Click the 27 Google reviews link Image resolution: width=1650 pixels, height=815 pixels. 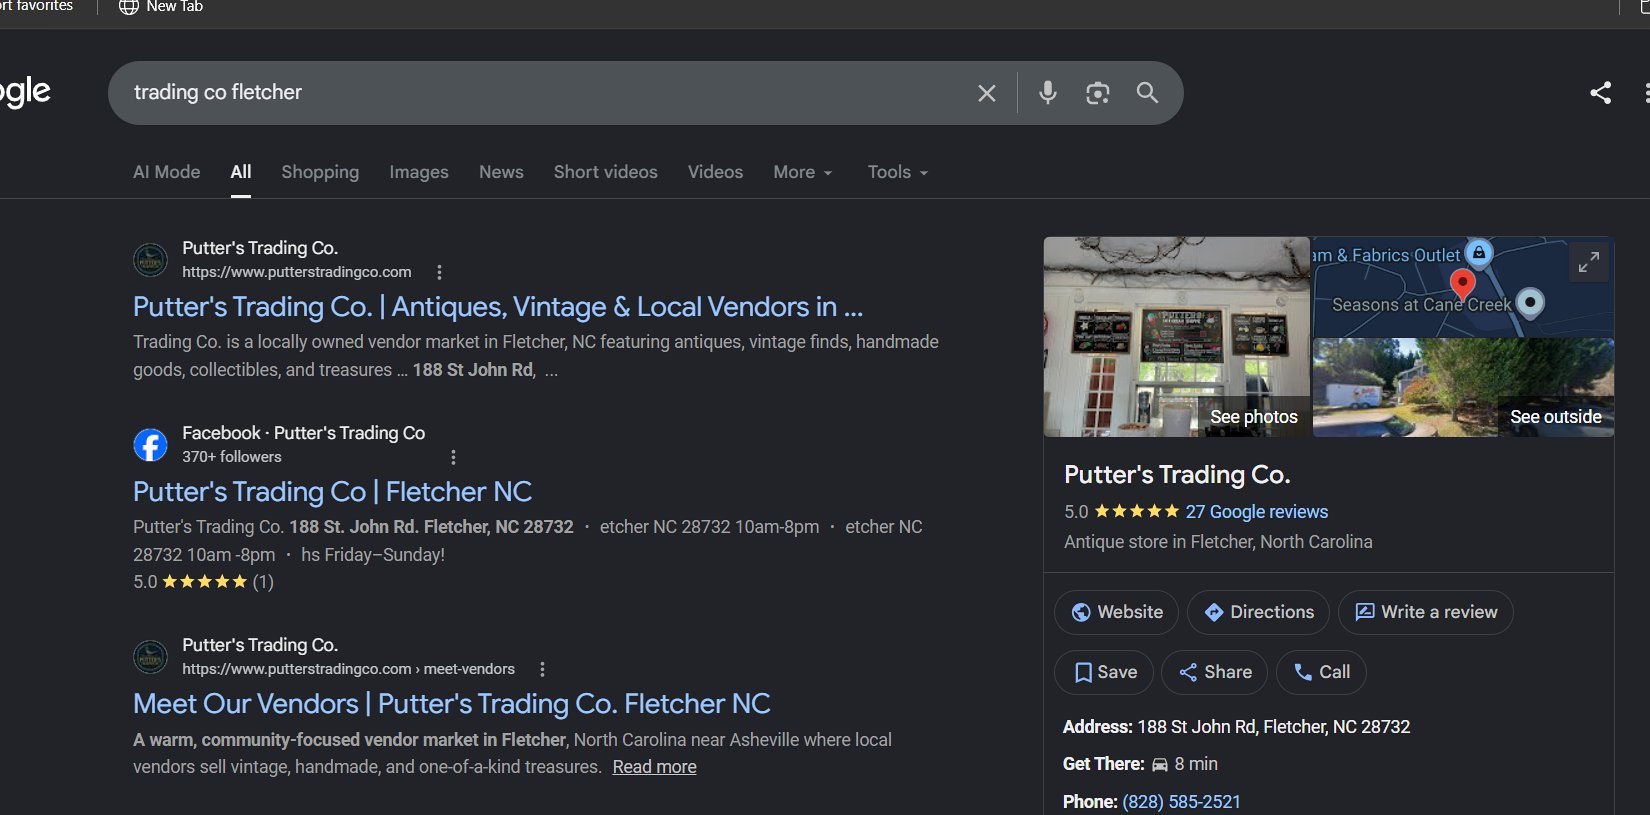1257,512
